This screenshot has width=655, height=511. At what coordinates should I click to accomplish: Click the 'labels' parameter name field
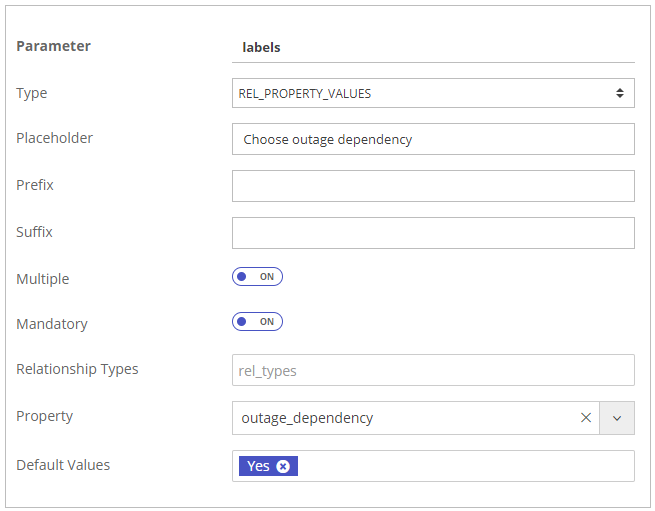pos(433,47)
